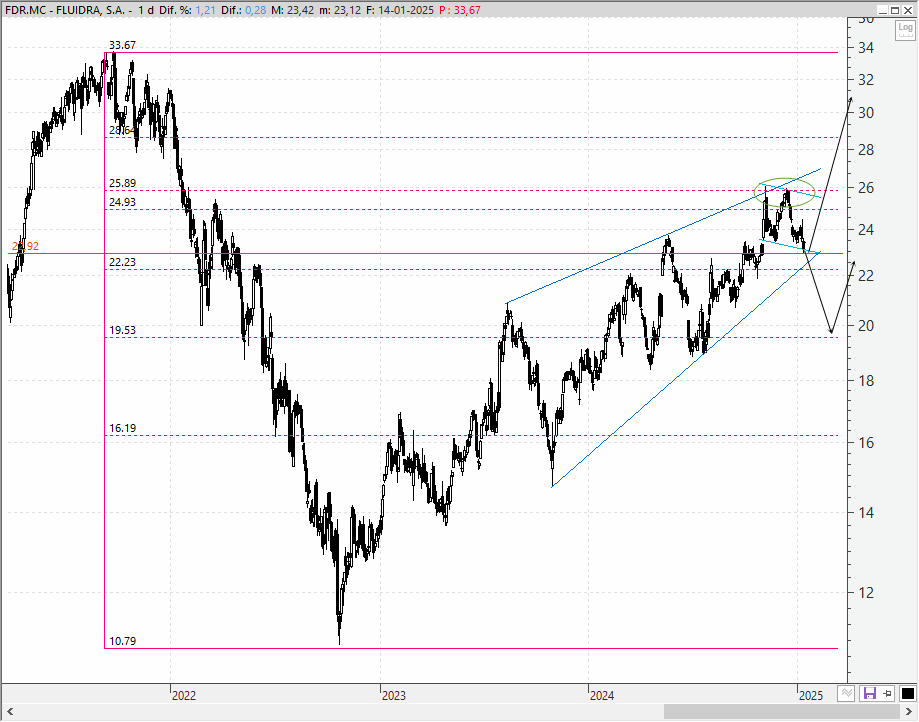Click the horizontal scrollbar left arrow
This screenshot has width=919, height=722.
(10, 712)
